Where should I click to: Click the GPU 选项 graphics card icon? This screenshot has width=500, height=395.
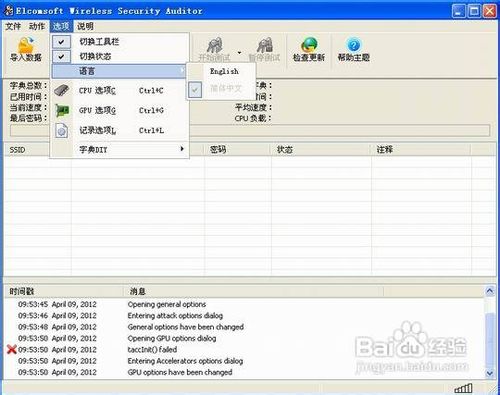pos(62,110)
